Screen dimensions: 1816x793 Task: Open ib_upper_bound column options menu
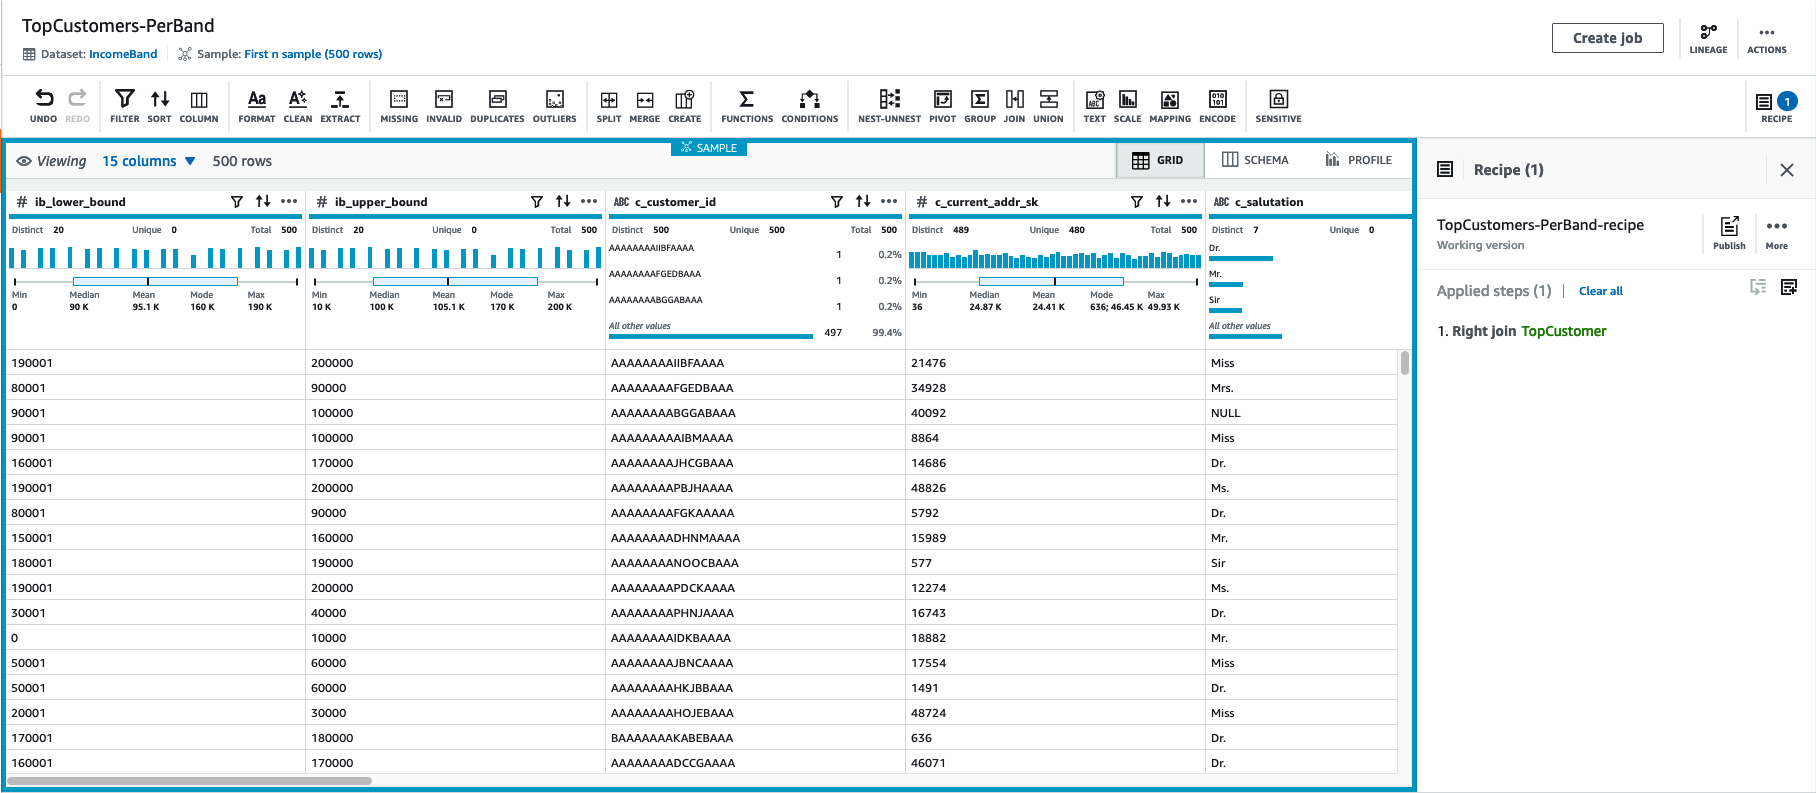(x=589, y=202)
